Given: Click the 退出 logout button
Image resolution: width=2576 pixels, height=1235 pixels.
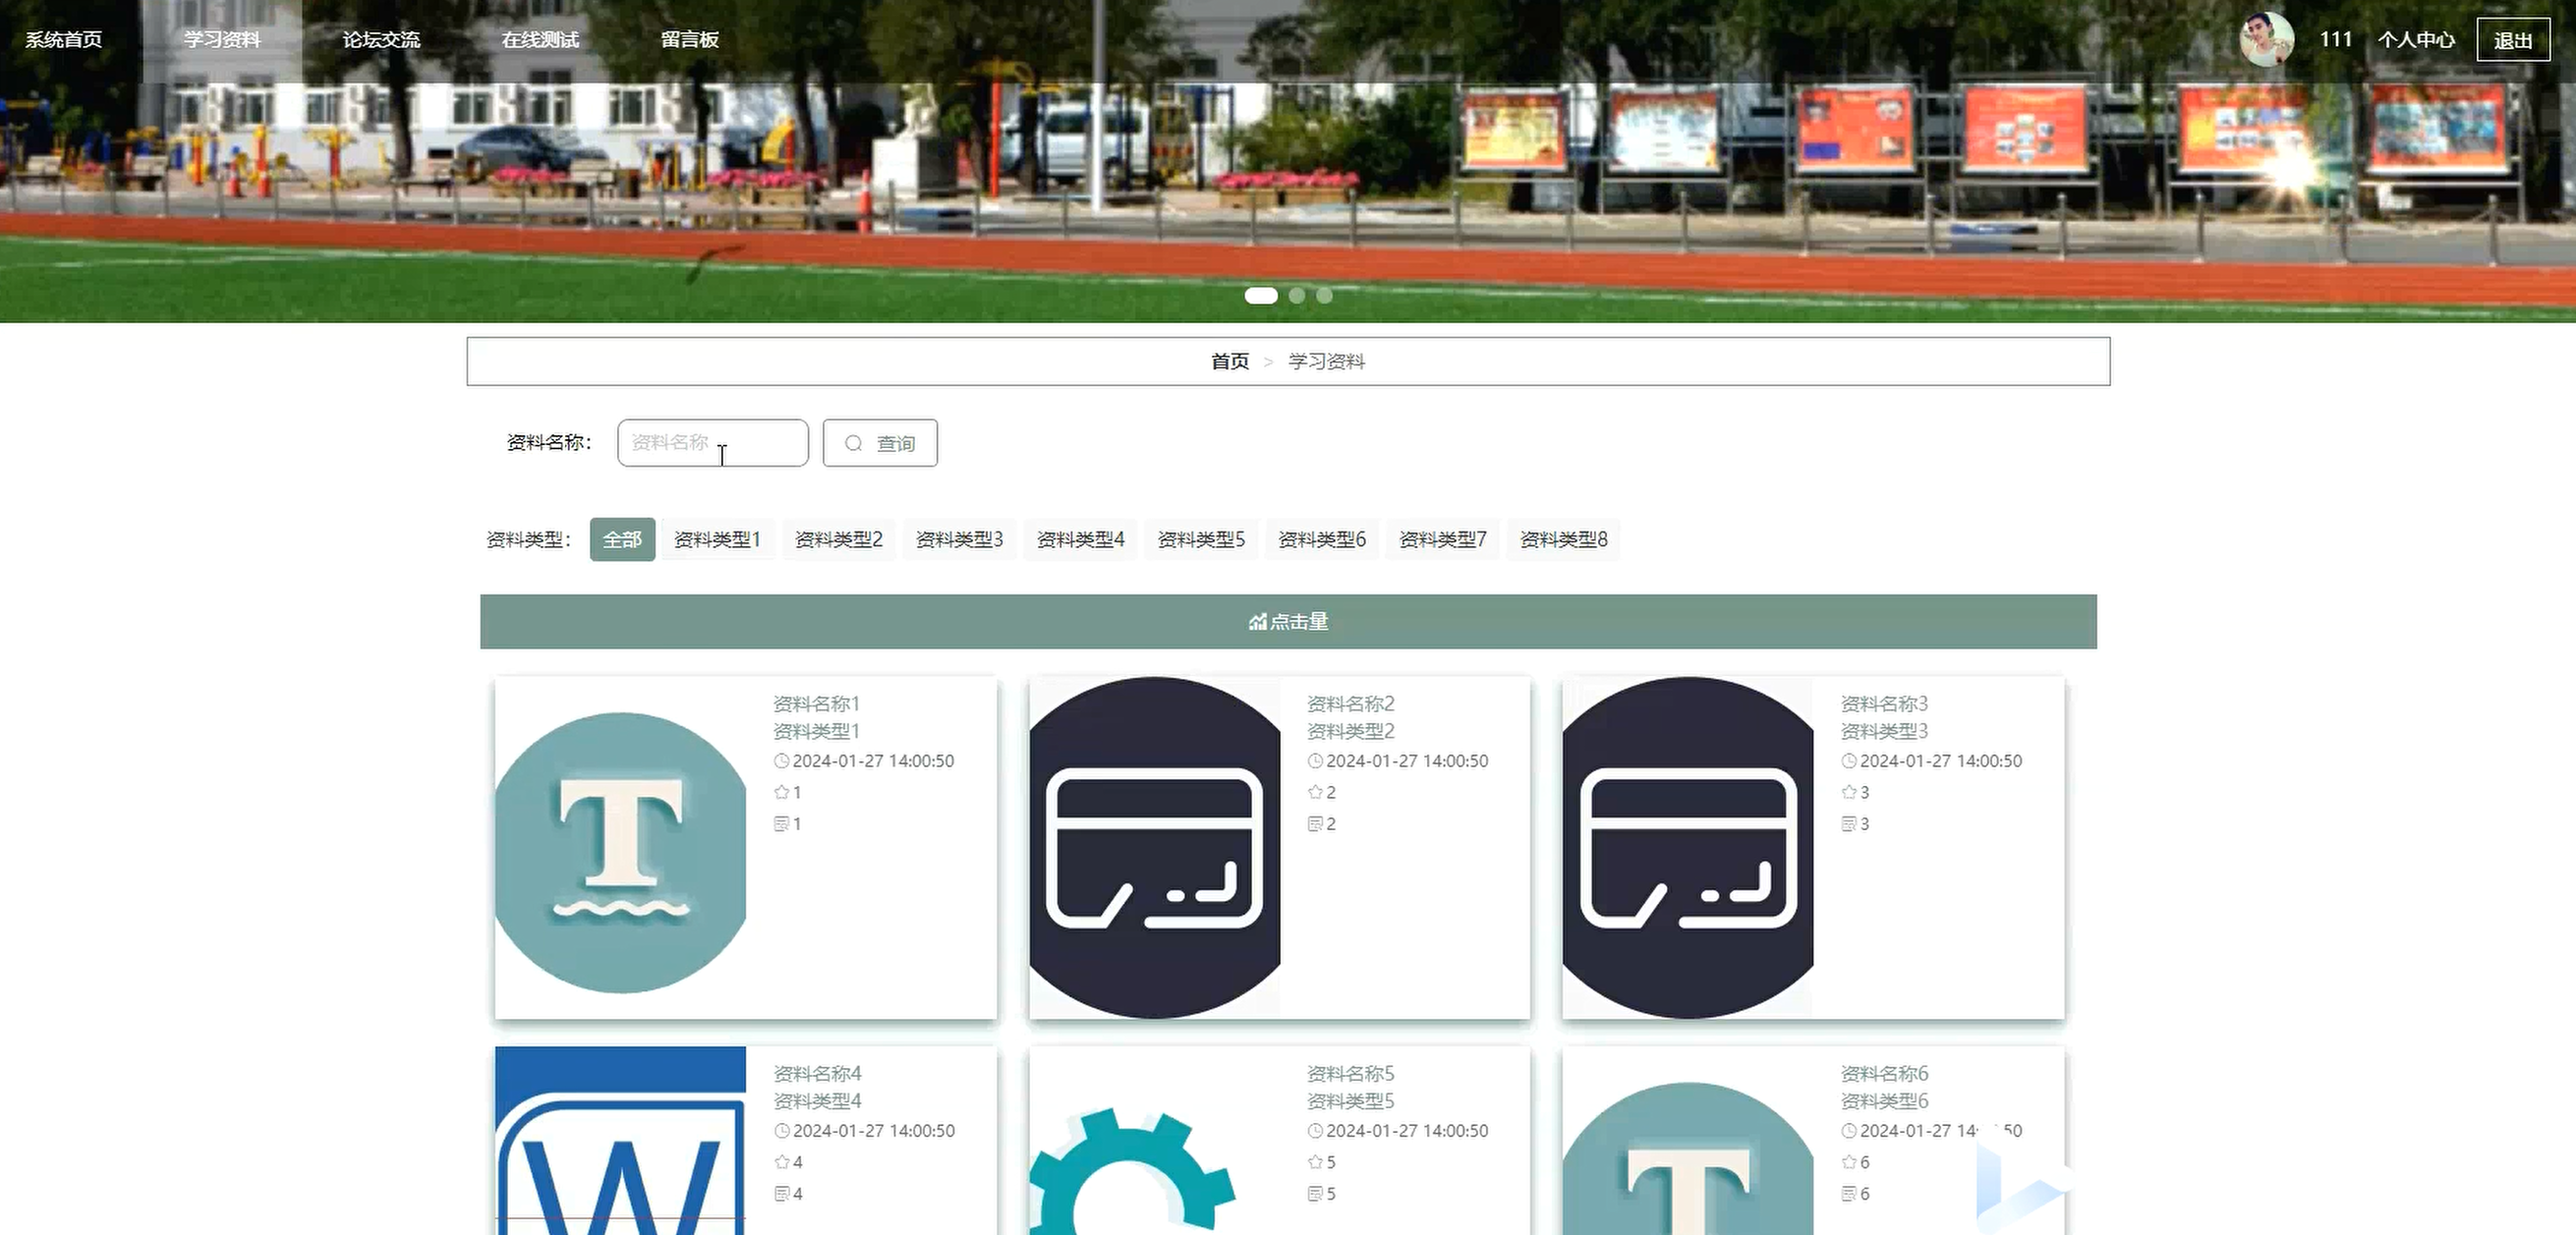Looking at the screenshot, I should pos(2513,40).
